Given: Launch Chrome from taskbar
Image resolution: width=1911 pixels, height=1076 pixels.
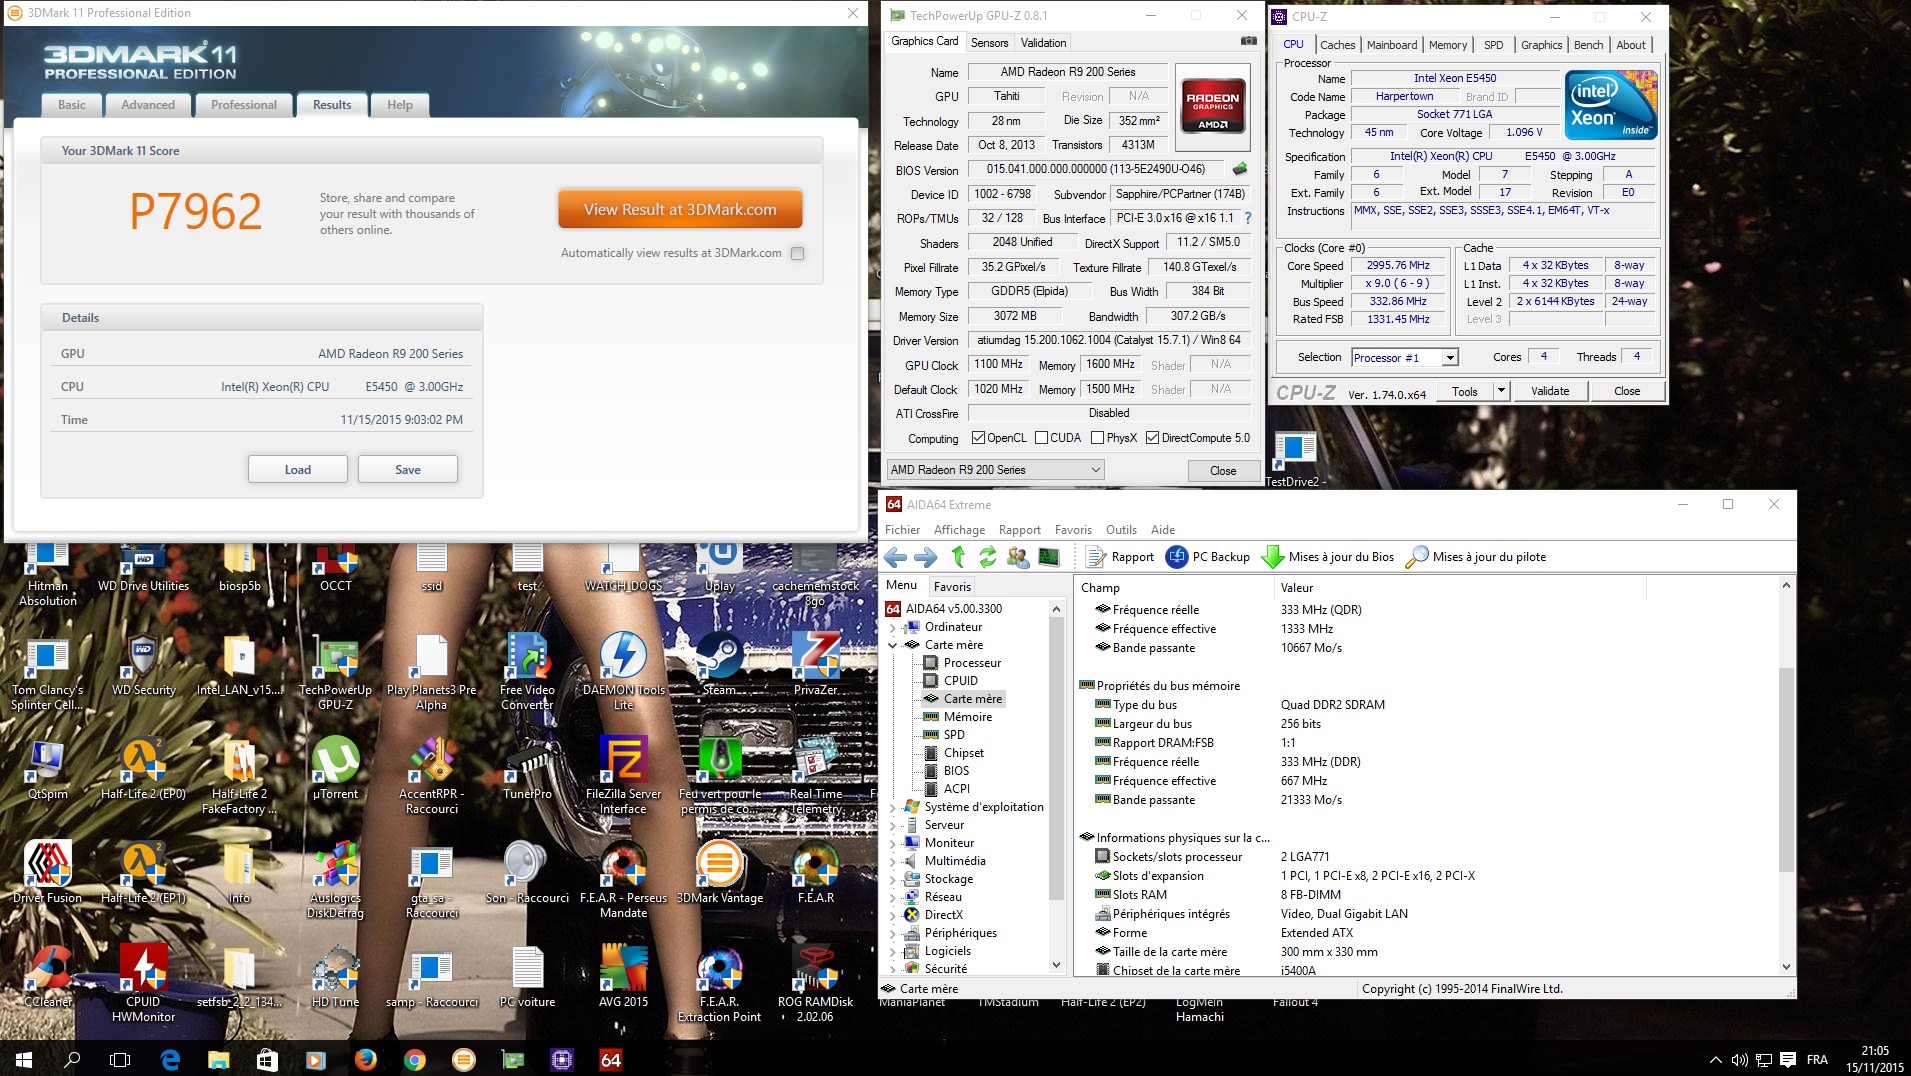Looking at the screenshot, I should [415, 1059].
